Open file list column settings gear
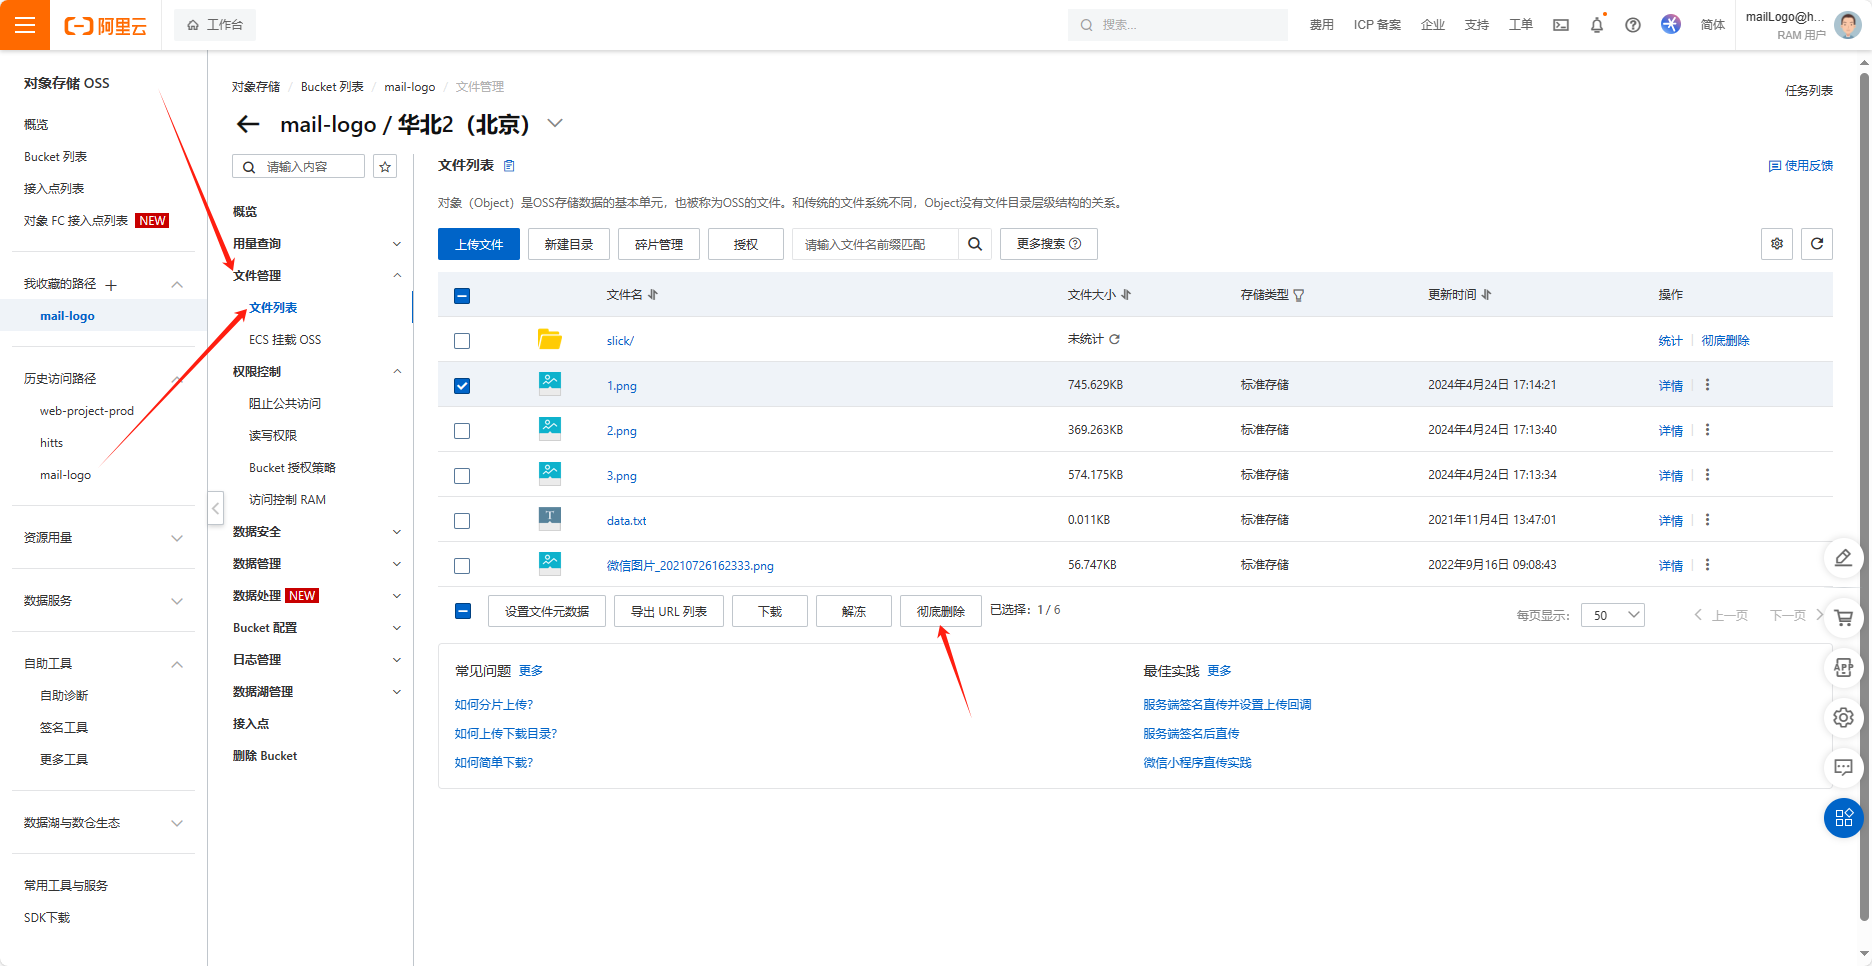This screenshot has height=966, width=1872. [x=1776, y=244]
